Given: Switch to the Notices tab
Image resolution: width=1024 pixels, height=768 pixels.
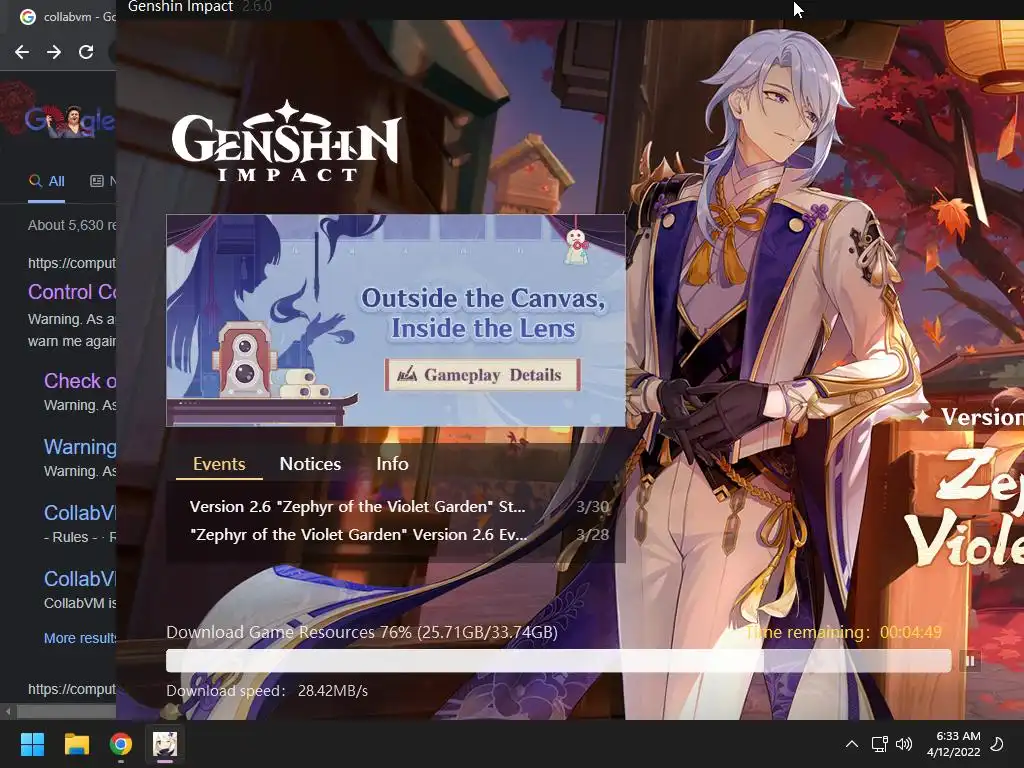Looking at the screenshot, I should click(310, 464).
